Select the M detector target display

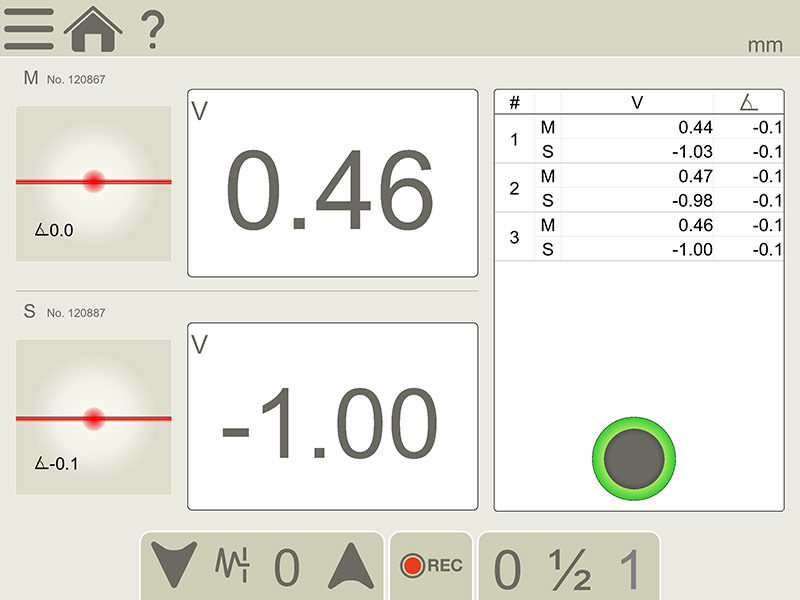click(x=94, y=184)
